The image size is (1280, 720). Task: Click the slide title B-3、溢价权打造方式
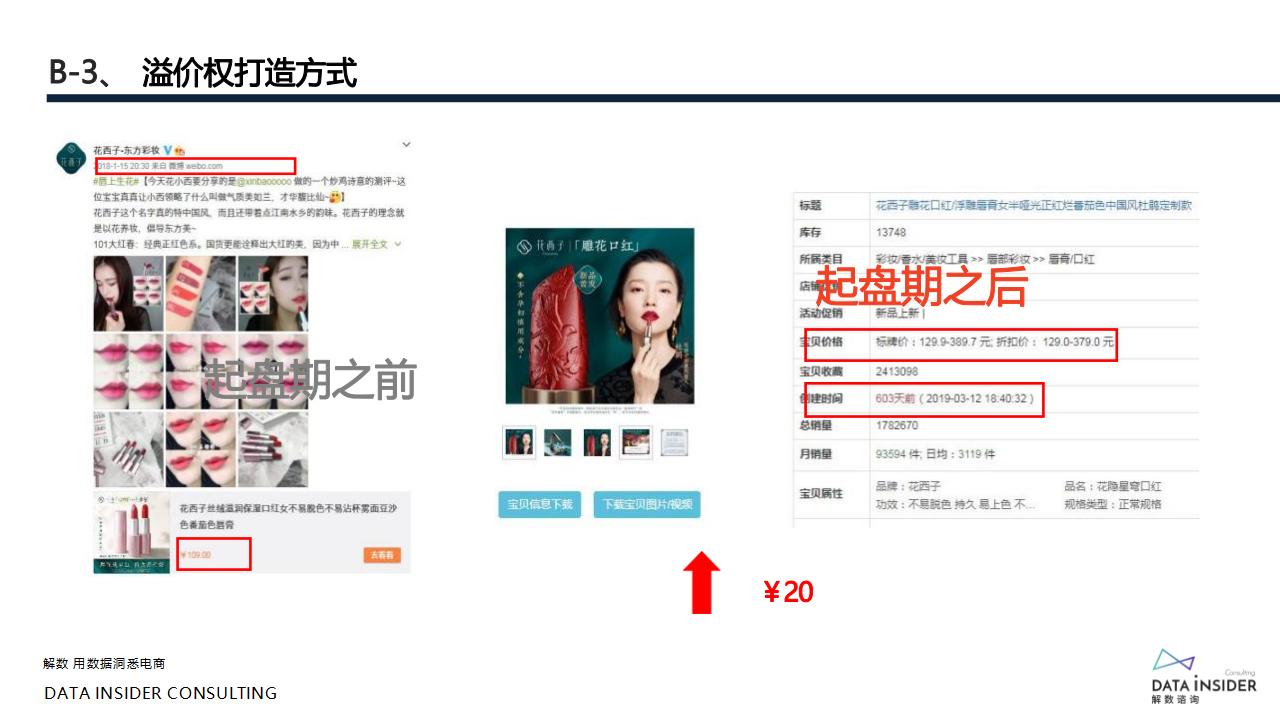click(202, 72)
